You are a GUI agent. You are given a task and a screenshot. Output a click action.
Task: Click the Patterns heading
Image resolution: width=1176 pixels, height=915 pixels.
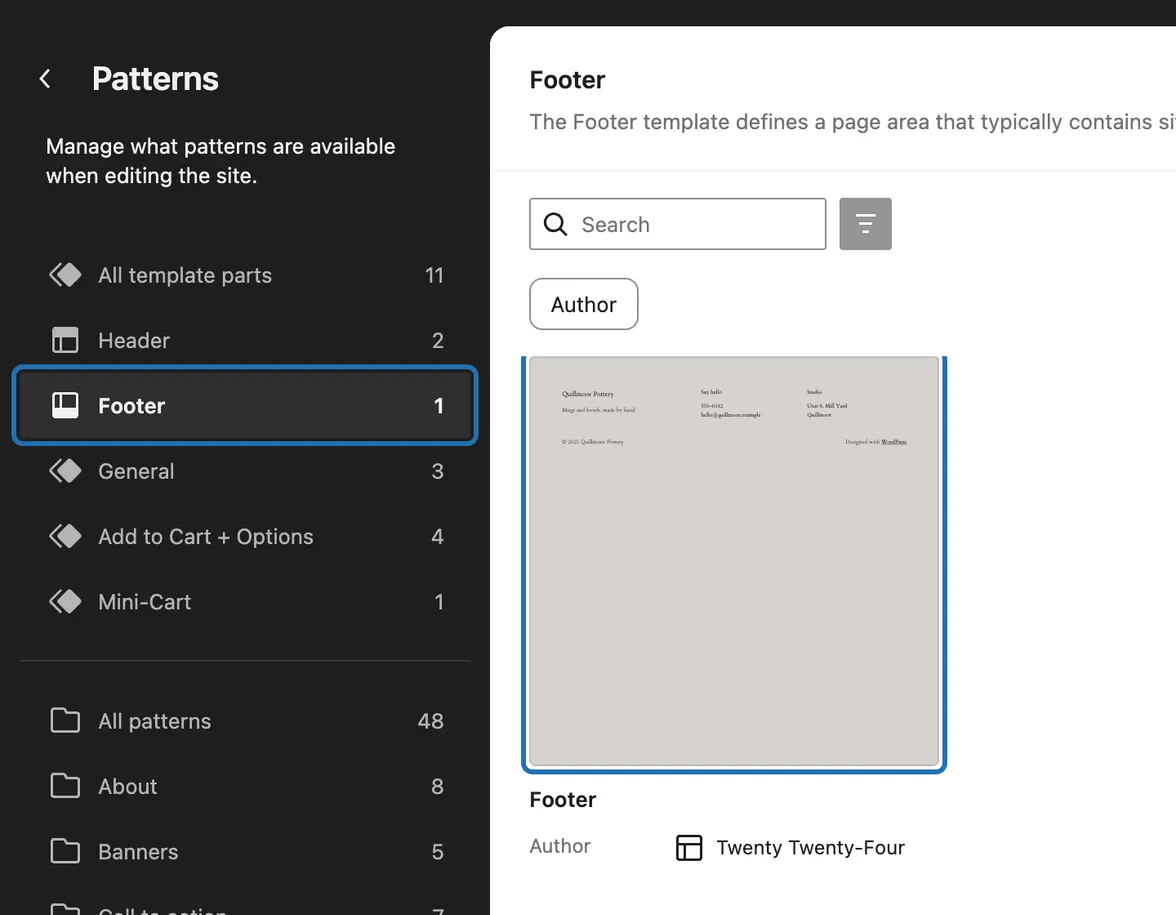(x=155, y=79)
